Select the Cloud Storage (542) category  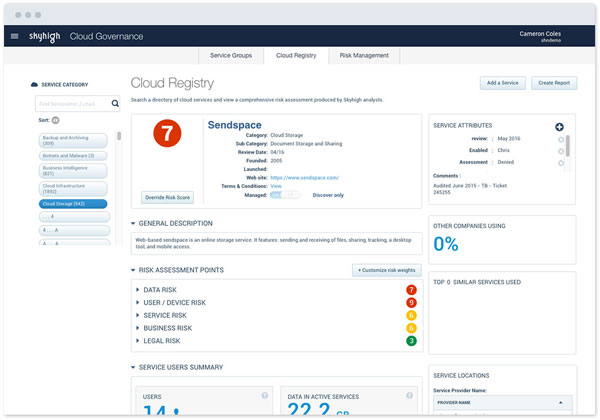(73, 204)
